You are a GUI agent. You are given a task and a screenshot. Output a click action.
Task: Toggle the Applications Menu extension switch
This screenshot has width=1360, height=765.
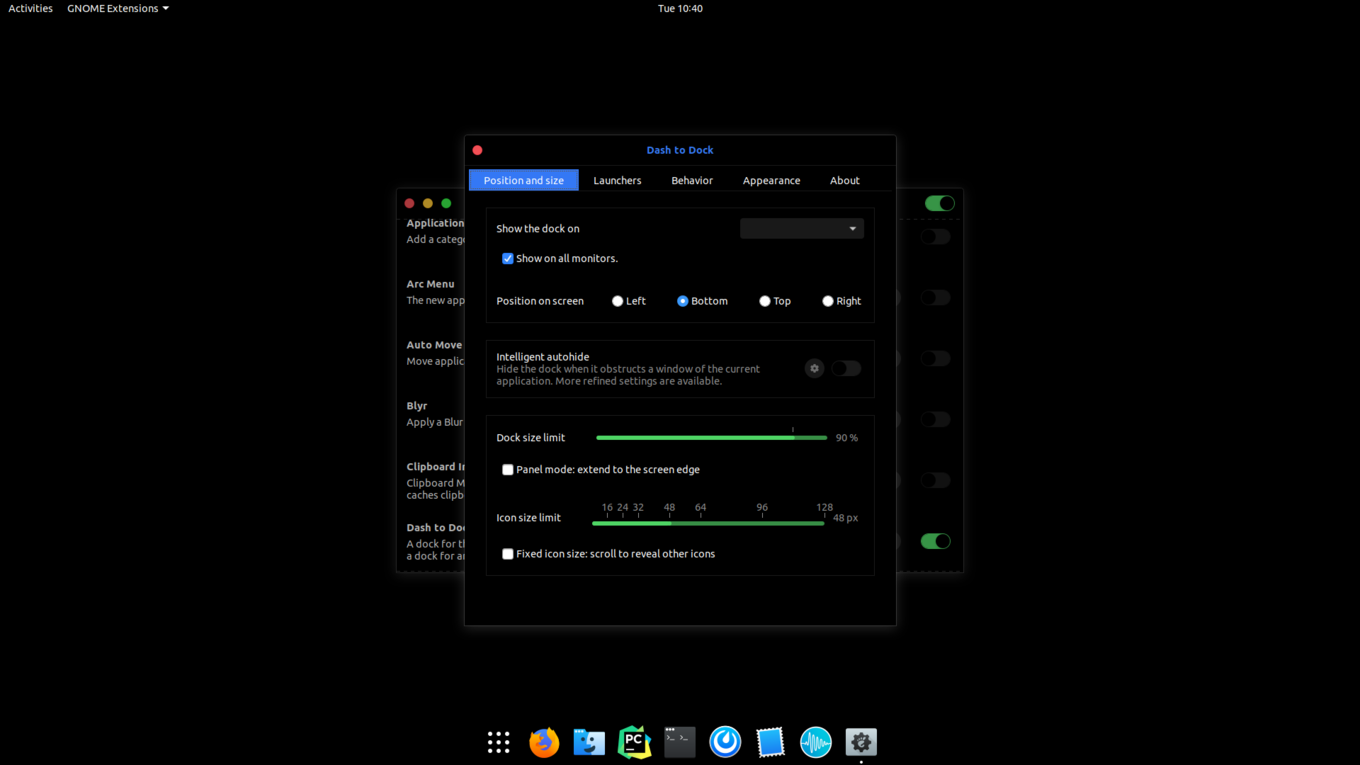pyautogui.click(x=935, y=237)
